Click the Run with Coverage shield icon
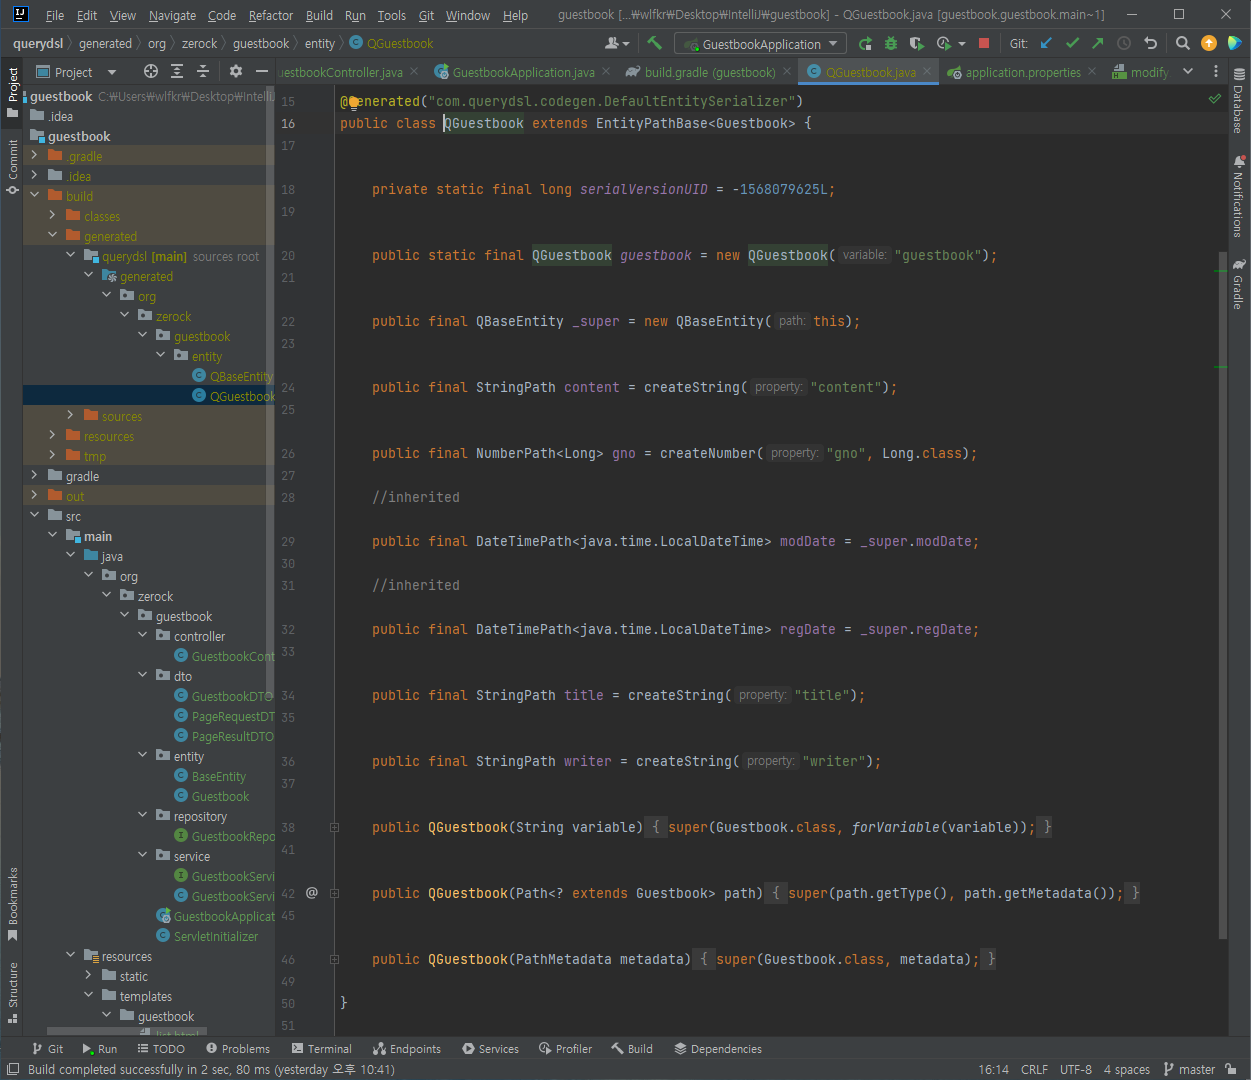The width and height of the screenshot is (1251, 1080). coord(917,43)
